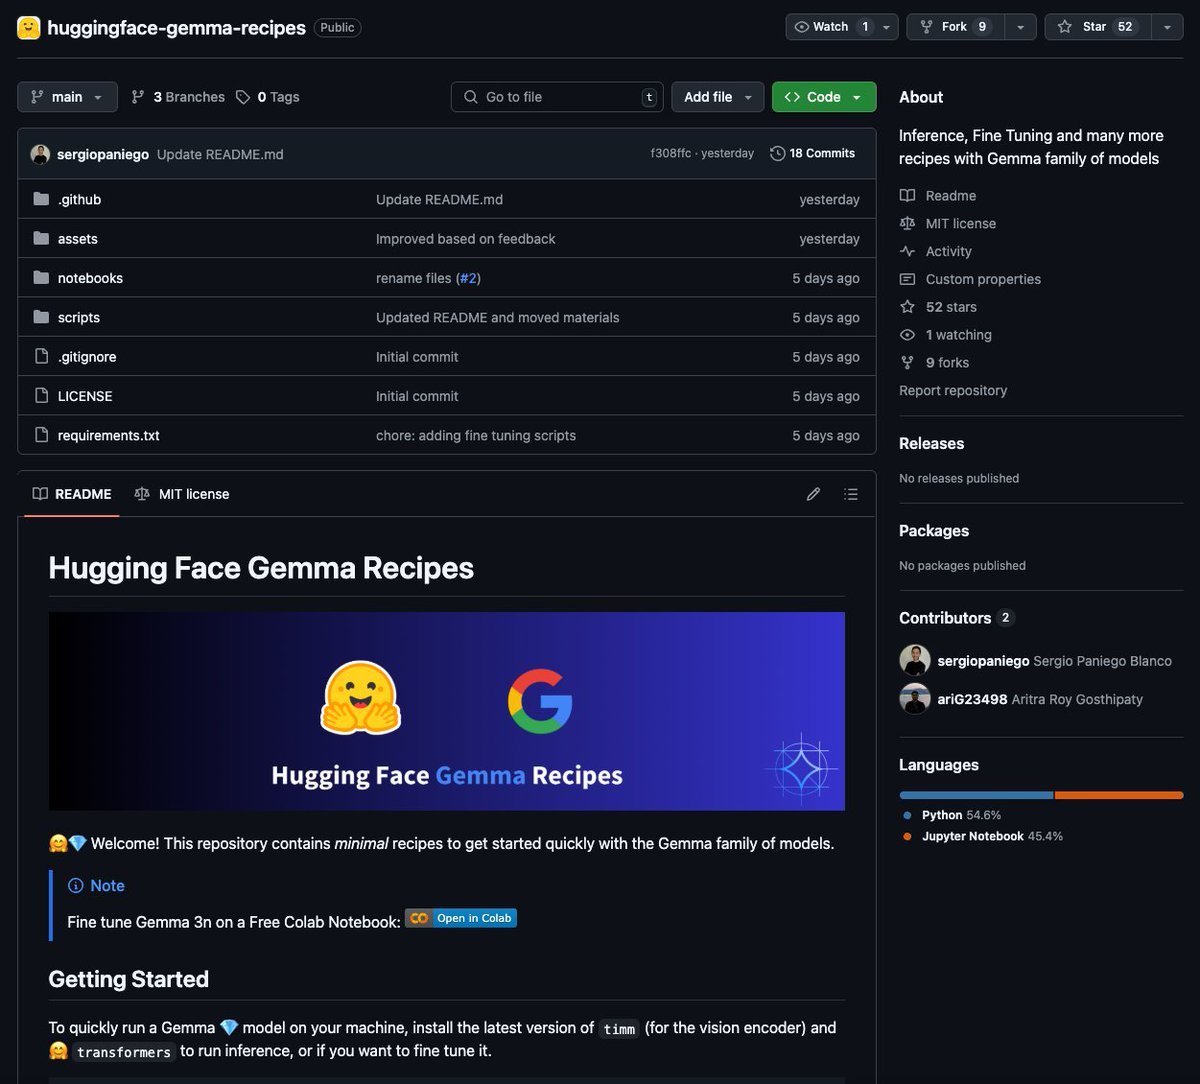The width and height of the screenshot is (1200, 1084).
Task: Fork the repository
Action: point(955,27)
